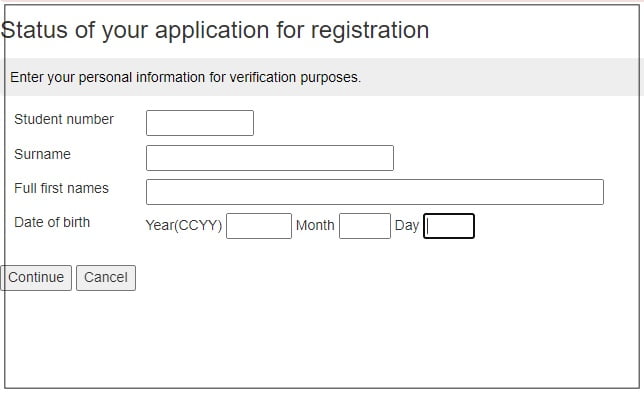
Task: Click the Continue button
Action: click(x=36, y=278)
